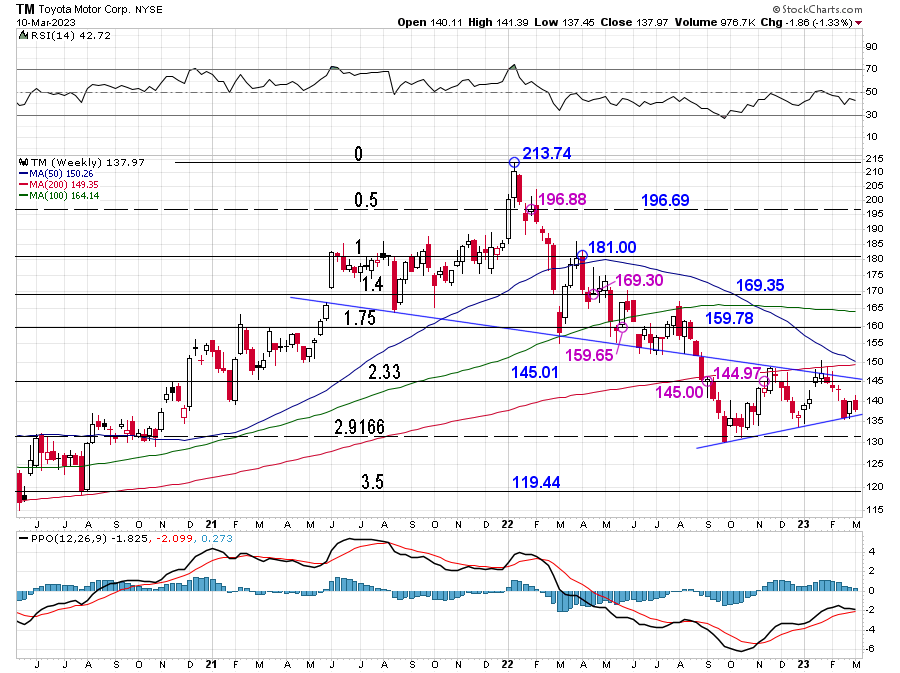Select the blue circle marker at the 213.74 peak

pyautogui.click(x=514, y=163)
